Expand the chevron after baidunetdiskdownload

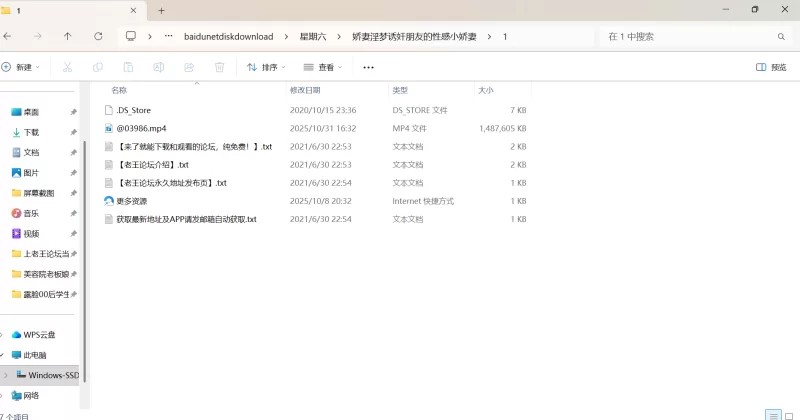click(286, 37)
